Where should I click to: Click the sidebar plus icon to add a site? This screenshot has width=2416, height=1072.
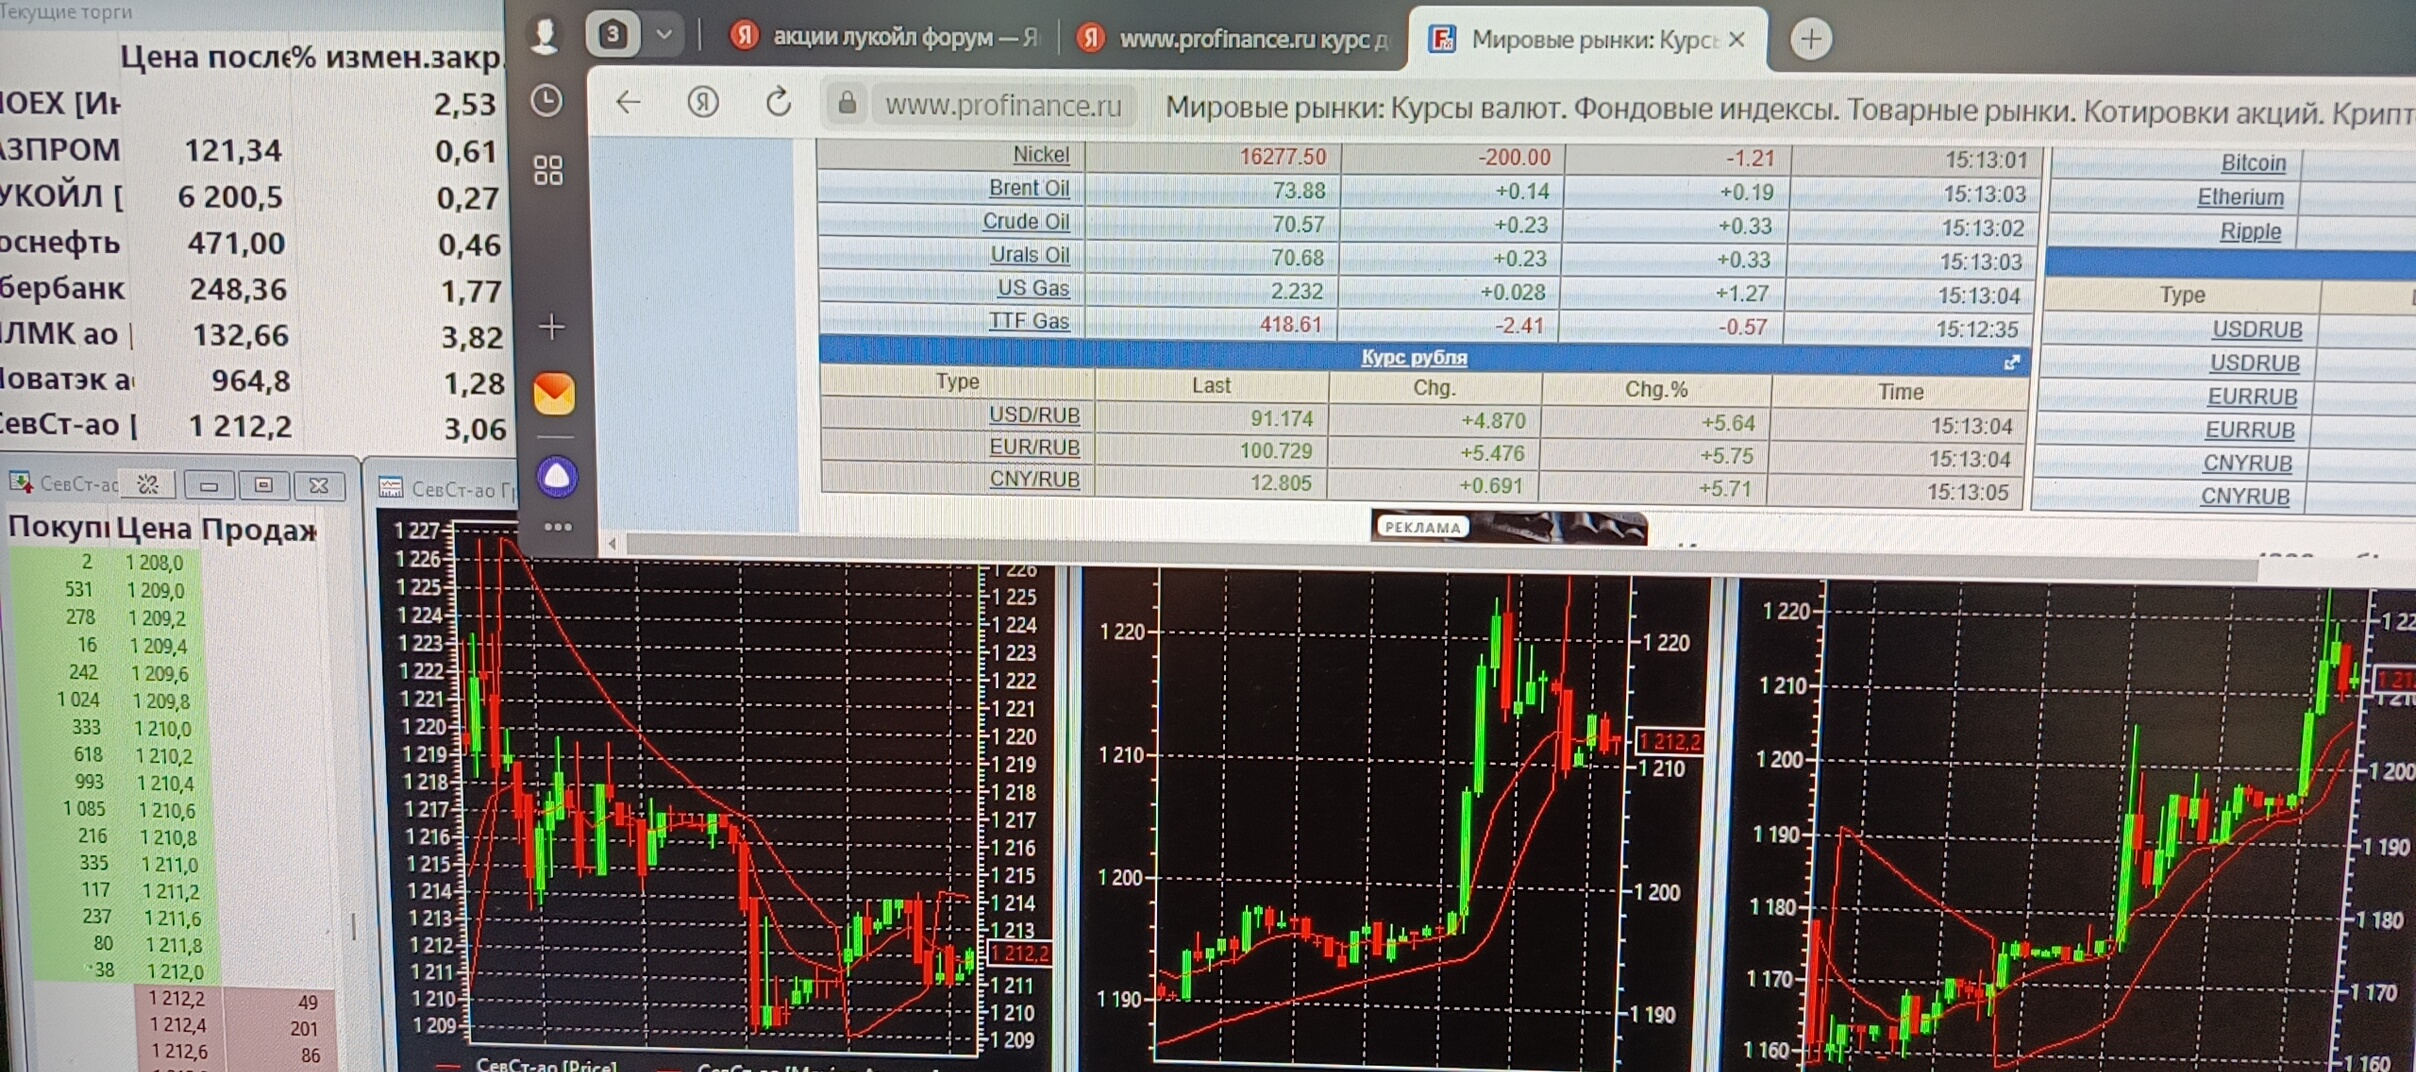[x=551, y=326]
